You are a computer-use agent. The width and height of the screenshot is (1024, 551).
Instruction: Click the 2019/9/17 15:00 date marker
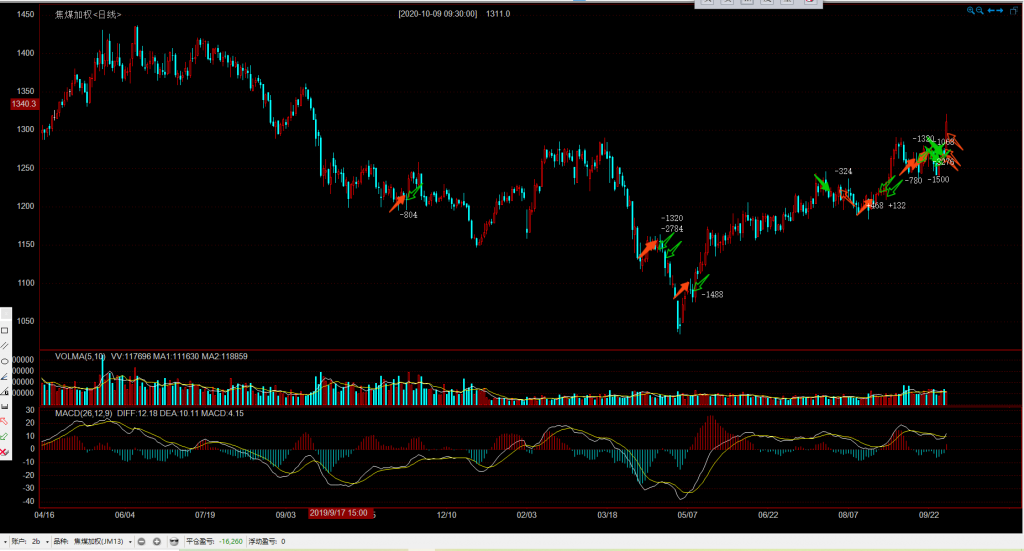[x=340, y=513]
